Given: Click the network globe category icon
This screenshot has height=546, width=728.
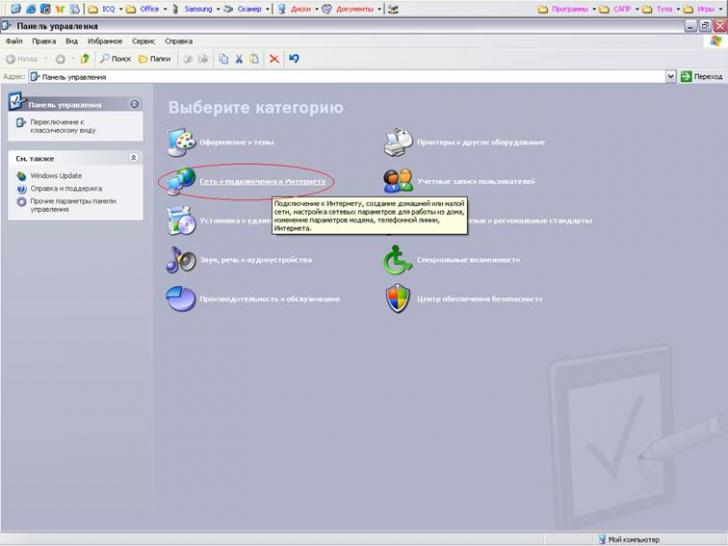Looking at the screenshot, I should [181, 181].
